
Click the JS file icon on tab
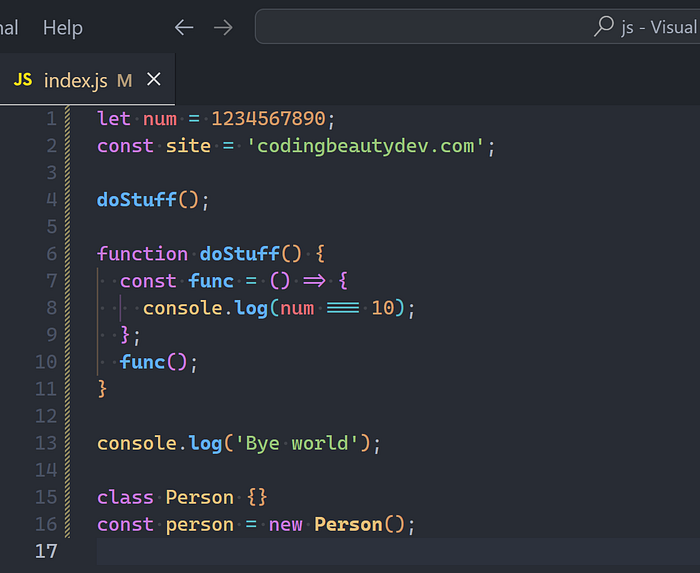pos(23,80)
